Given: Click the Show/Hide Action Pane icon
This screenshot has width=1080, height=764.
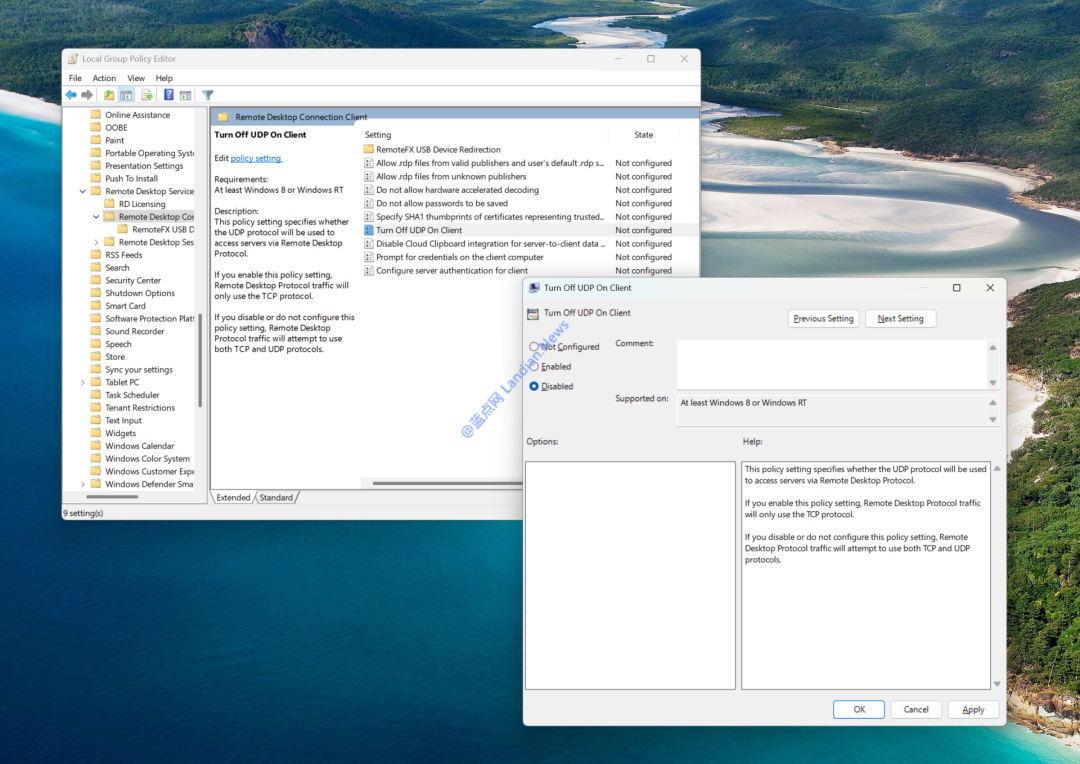Looking at the screenshot, I should click(x=185, y=95).
